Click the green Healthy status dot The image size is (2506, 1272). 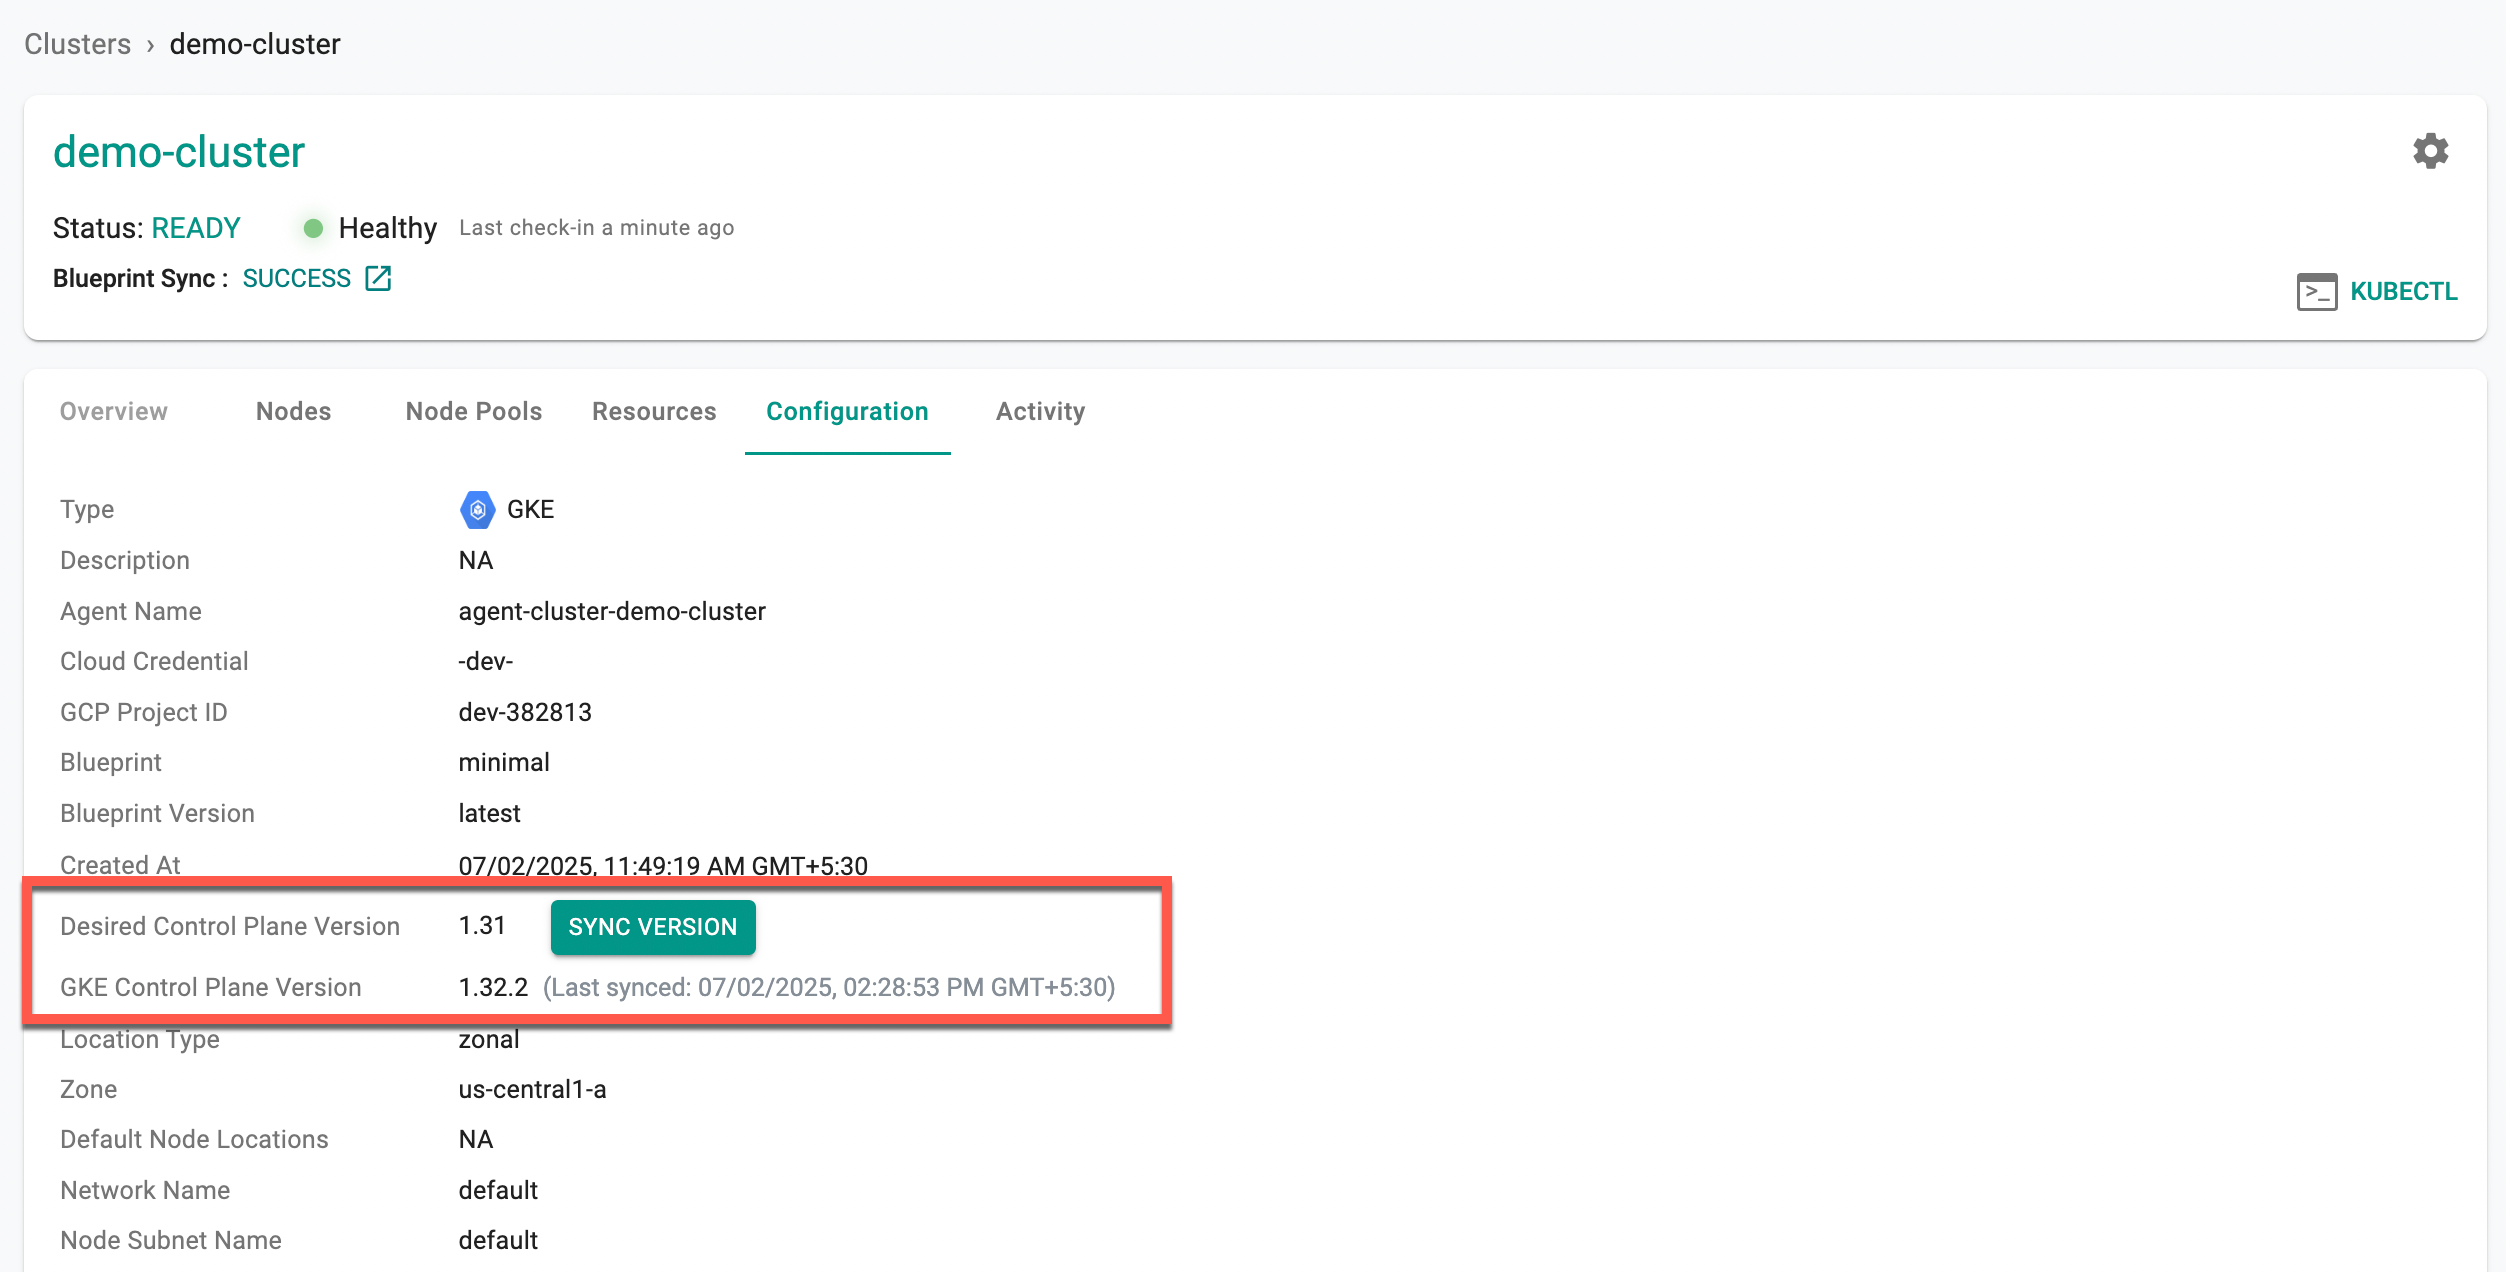(313, 228)
